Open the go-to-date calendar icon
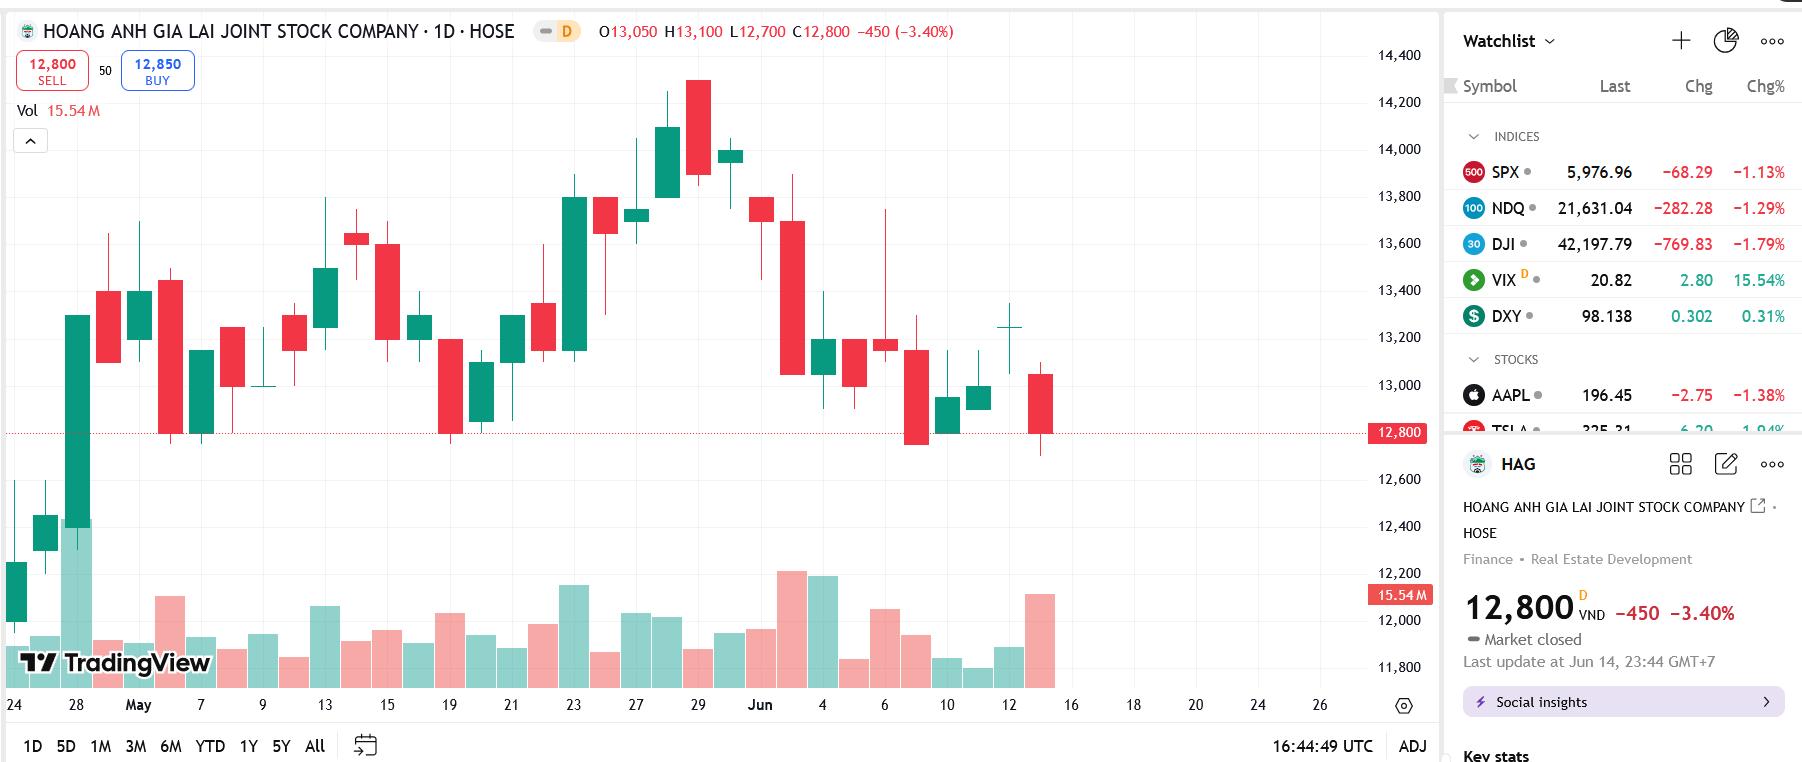 (x=365, y=745)
